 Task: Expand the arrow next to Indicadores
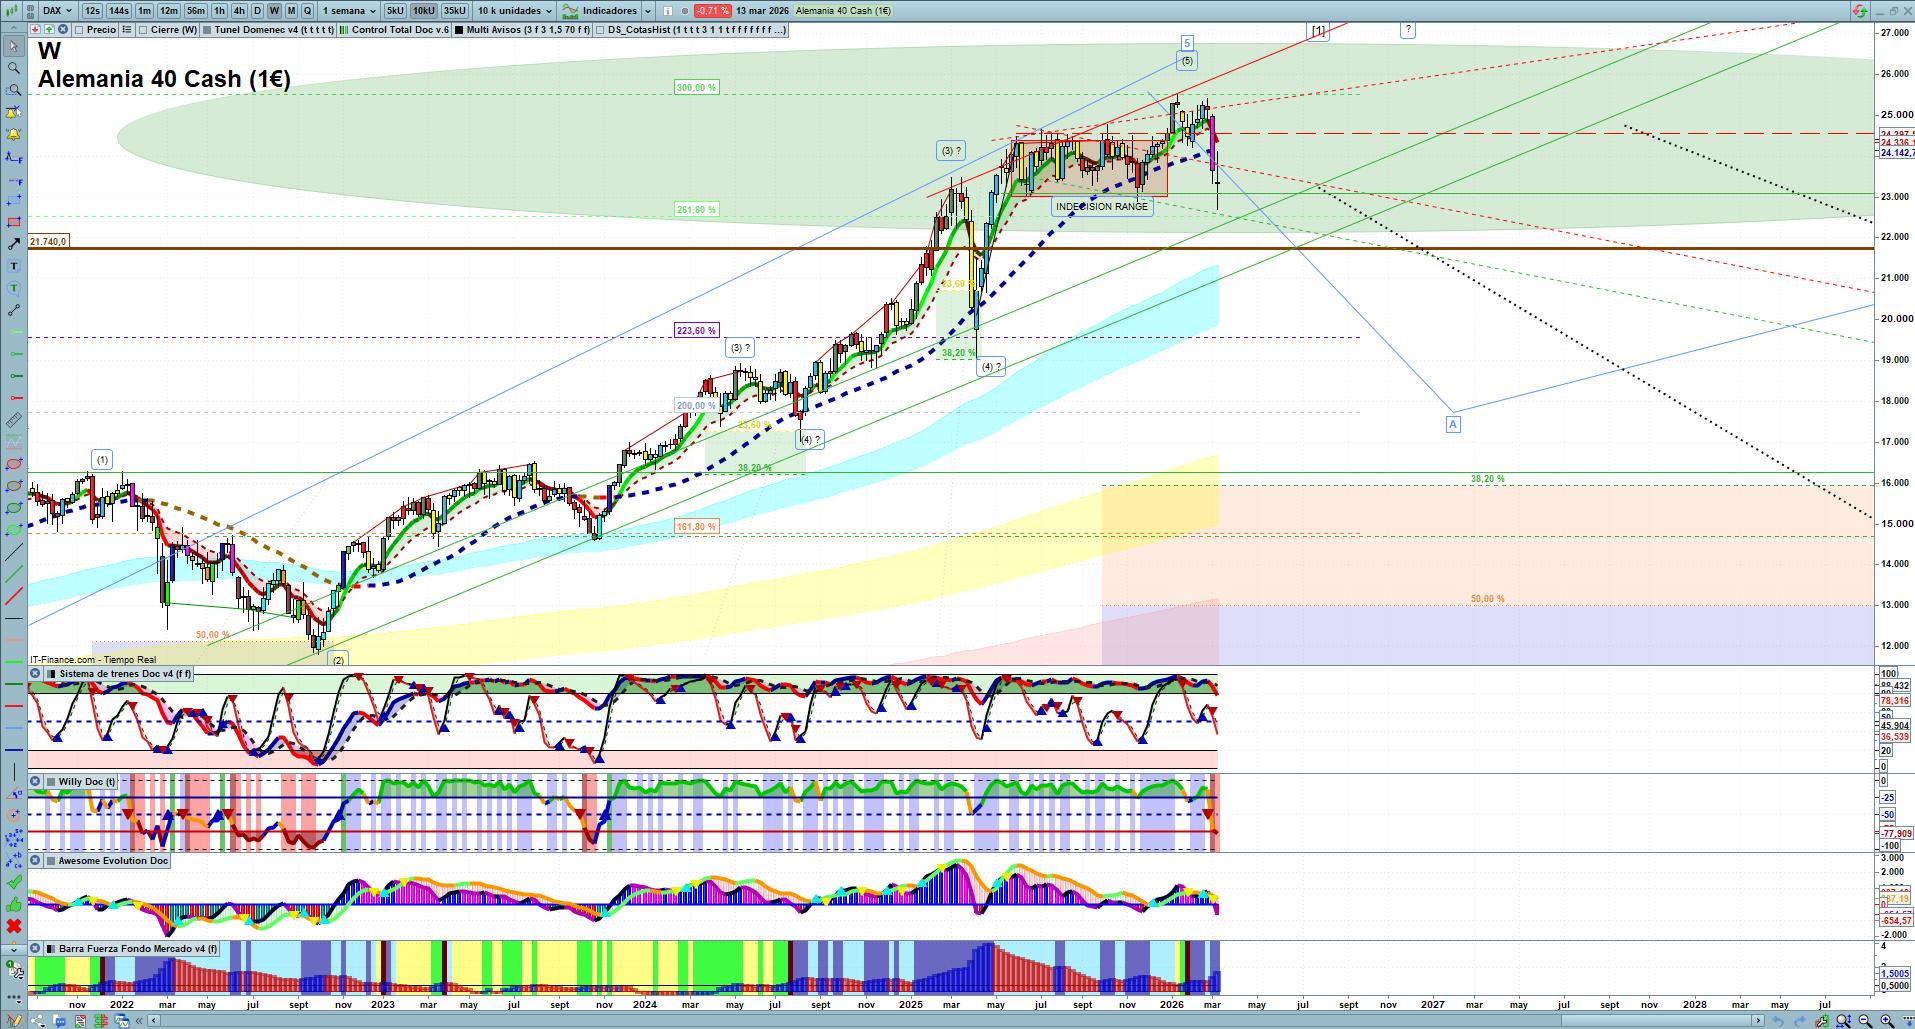click(x=648, y=11)
